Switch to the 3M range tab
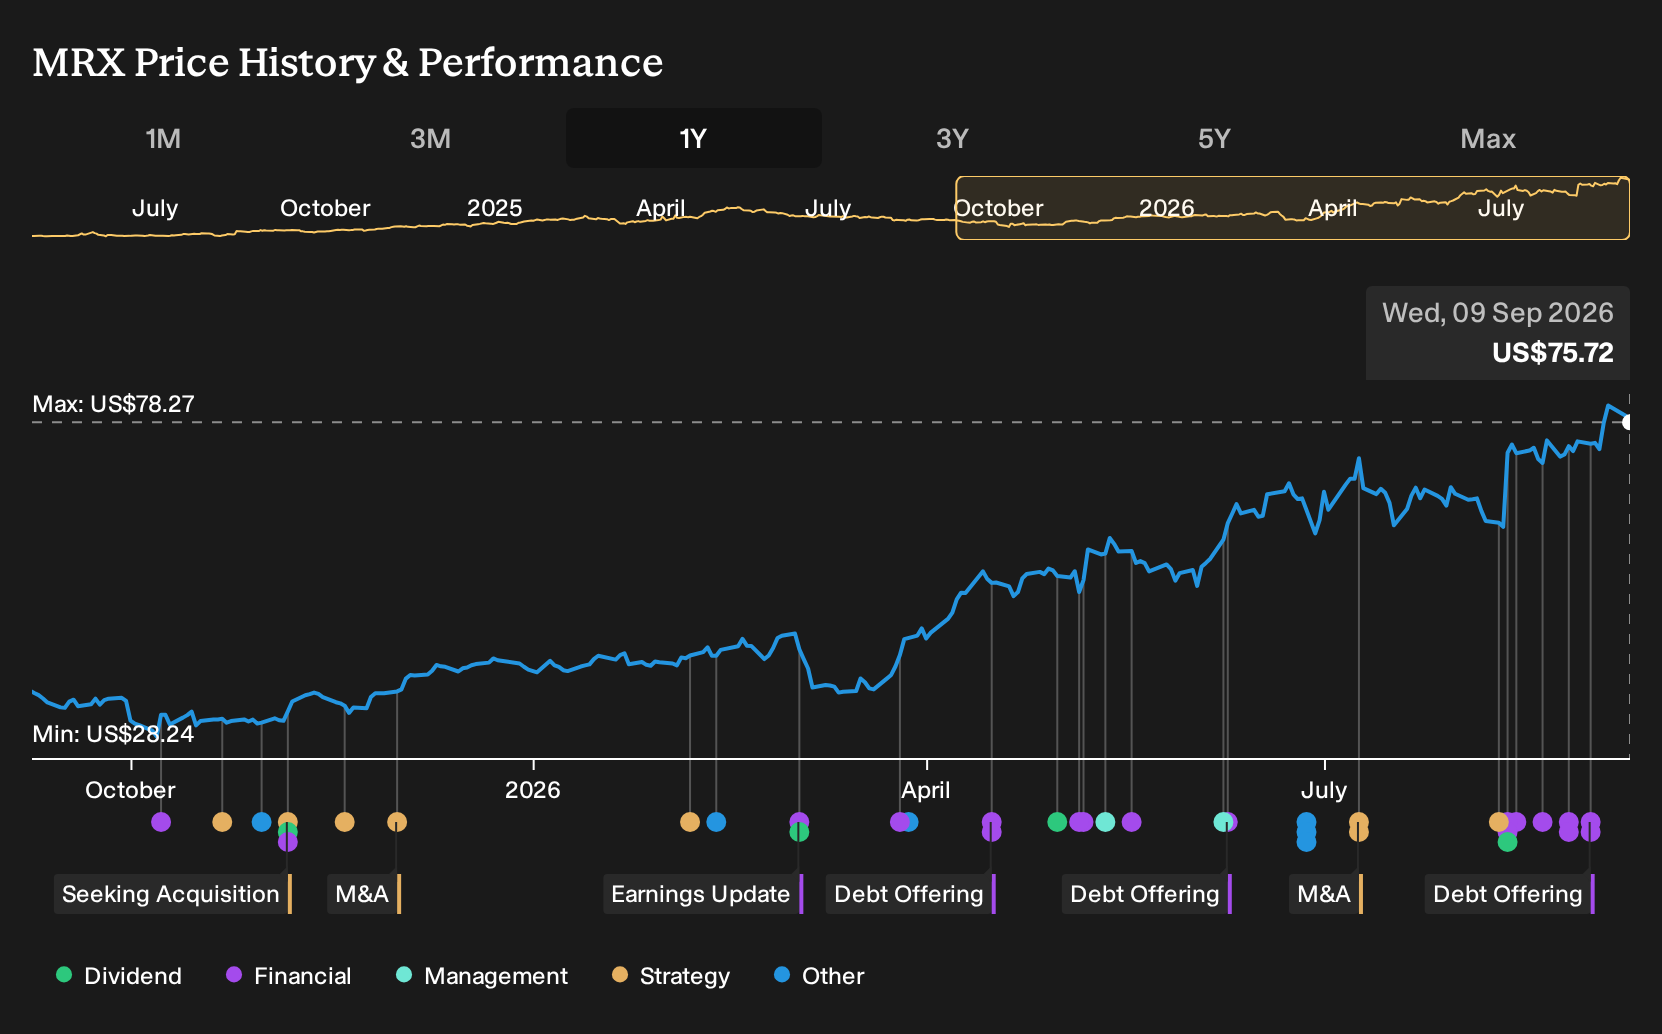This screenshot has height=1034, width=1662. [430, 138]
